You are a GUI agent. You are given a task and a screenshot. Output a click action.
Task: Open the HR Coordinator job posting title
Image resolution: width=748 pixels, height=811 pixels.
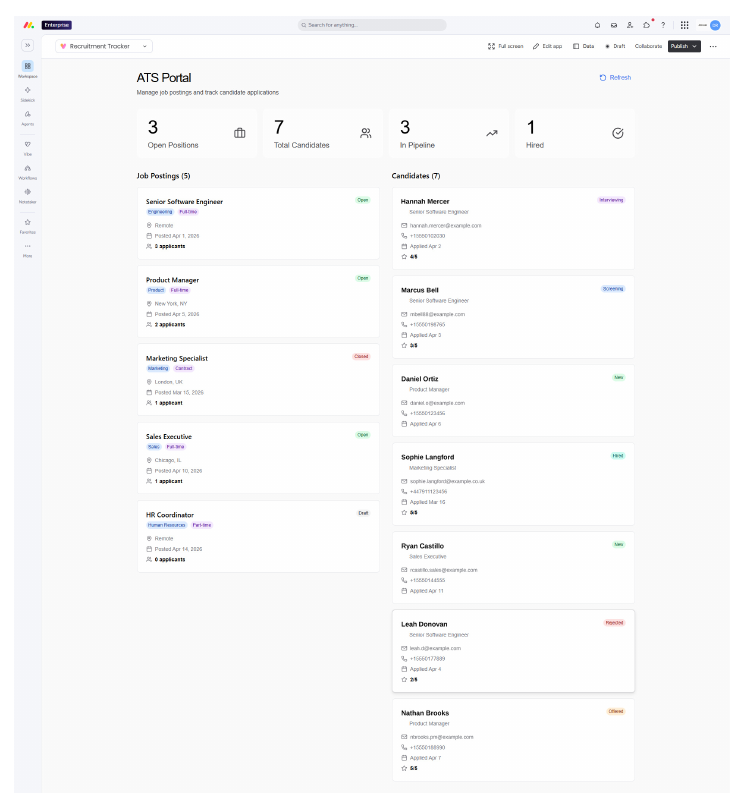tap(170, 515)
